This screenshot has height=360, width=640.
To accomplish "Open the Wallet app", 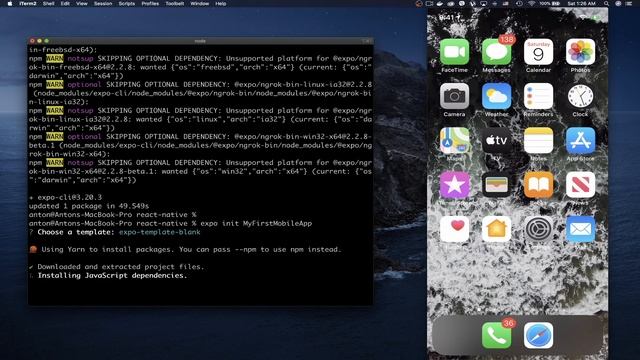I will (496, 185).
